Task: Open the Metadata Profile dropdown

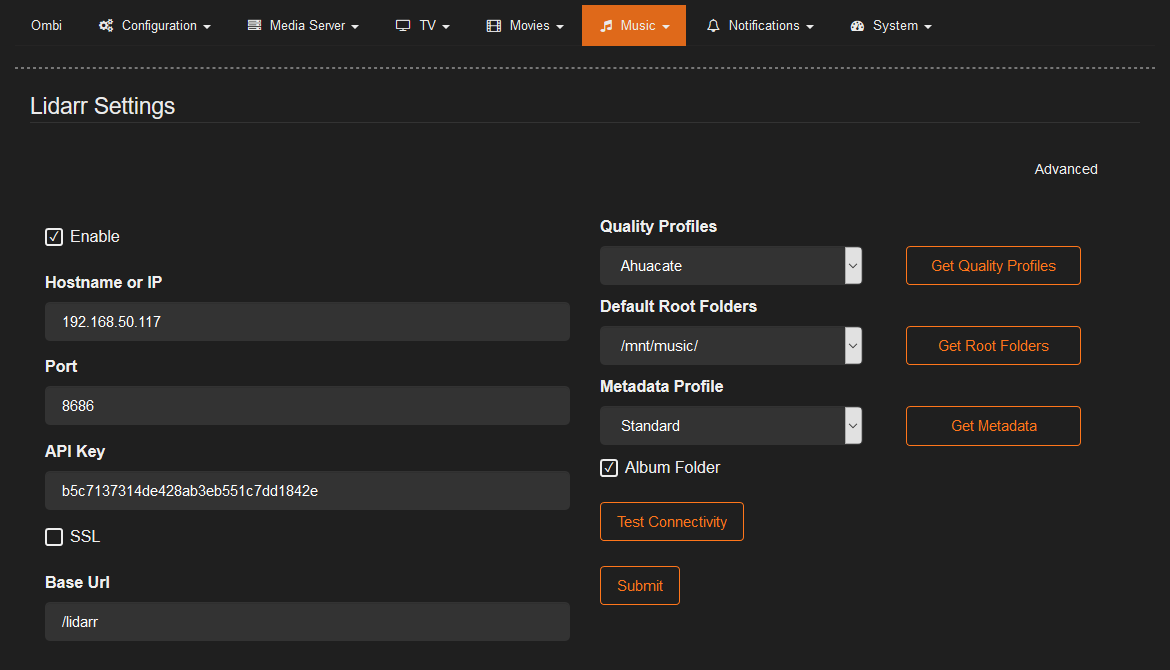Action: [x=731, y=425]
